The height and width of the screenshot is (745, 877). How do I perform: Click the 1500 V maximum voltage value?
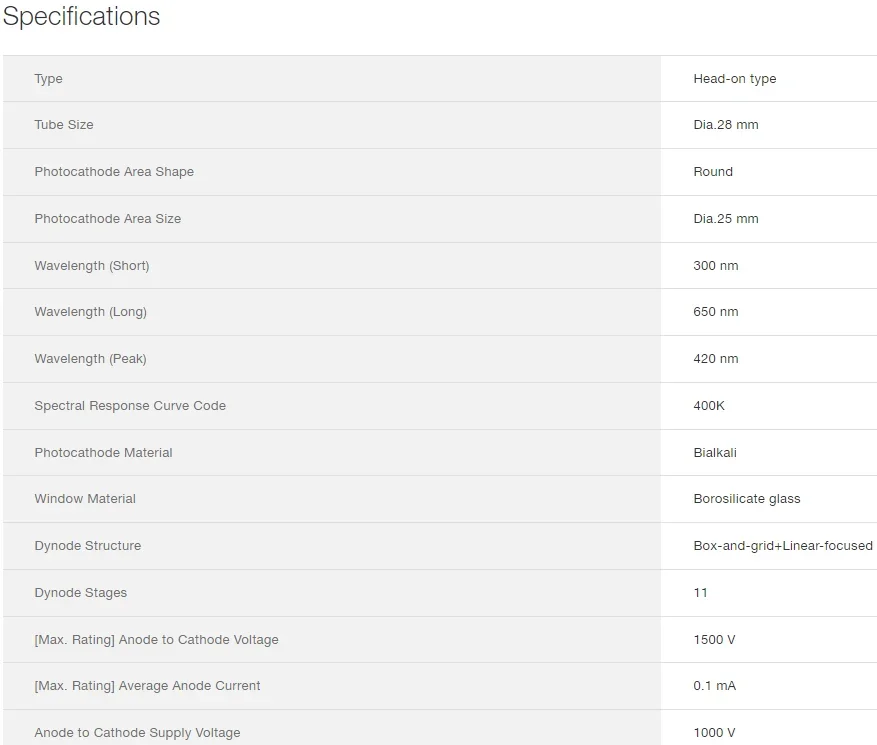(x=714, y=640)
